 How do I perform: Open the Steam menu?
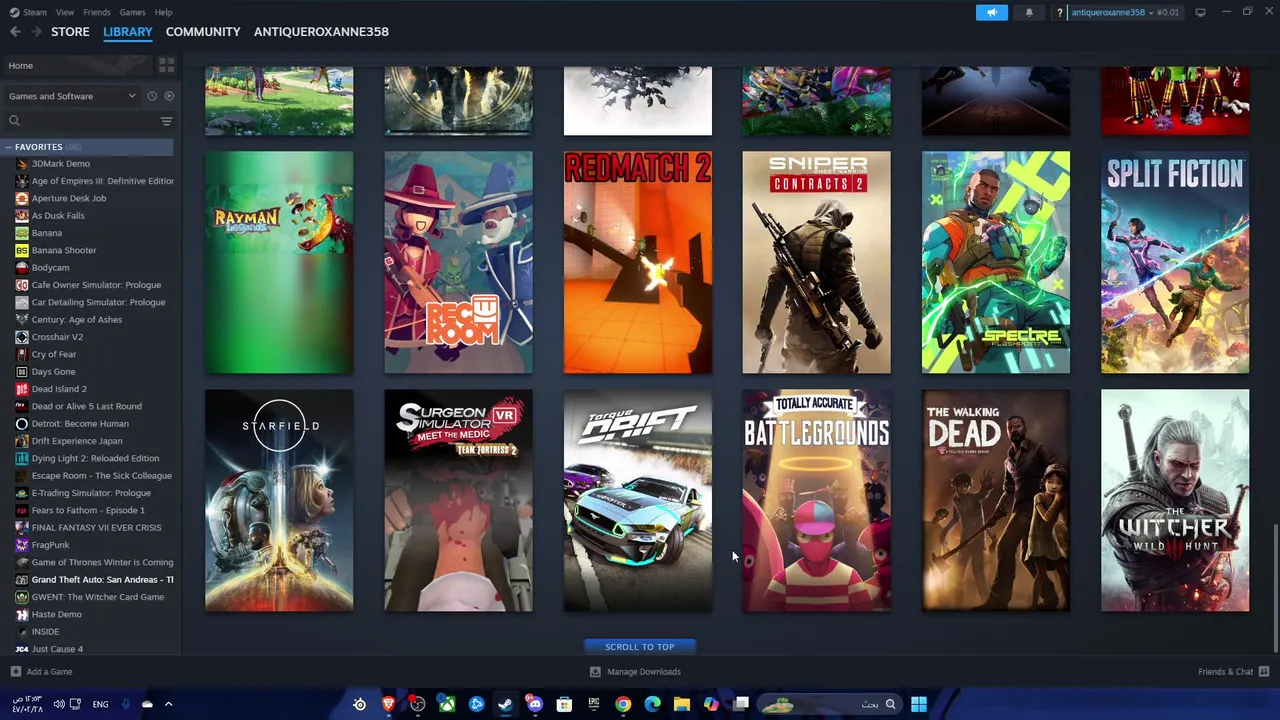pos(28,12)
